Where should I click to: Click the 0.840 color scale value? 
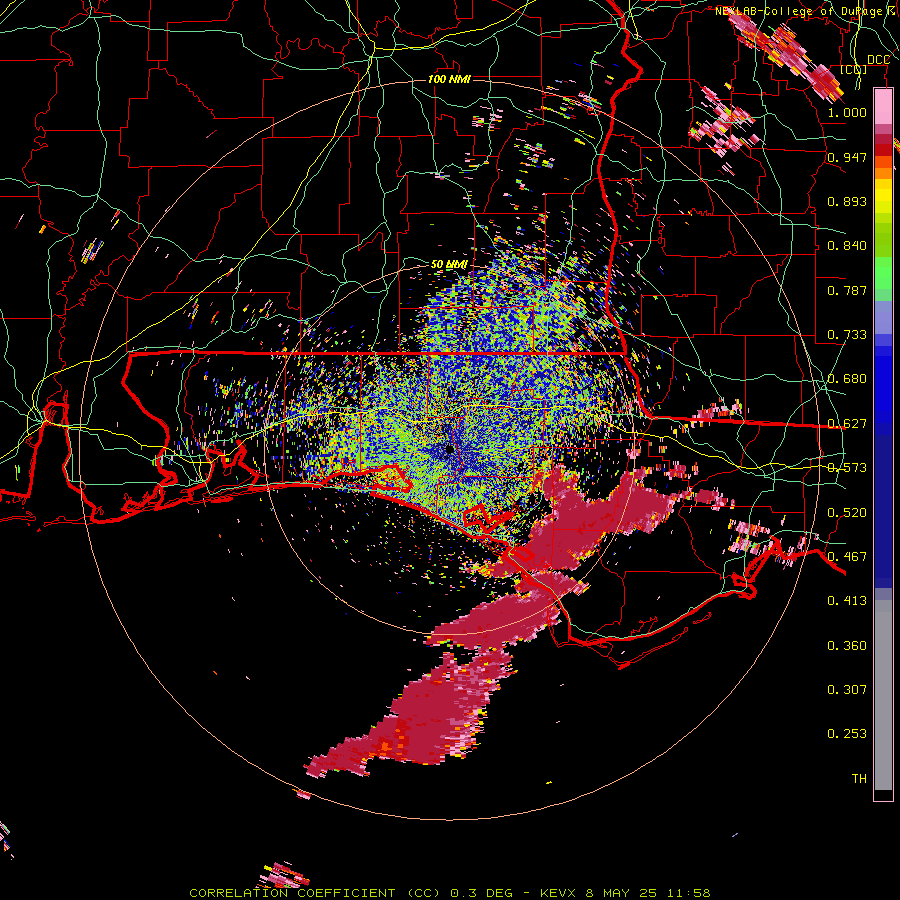847,246
